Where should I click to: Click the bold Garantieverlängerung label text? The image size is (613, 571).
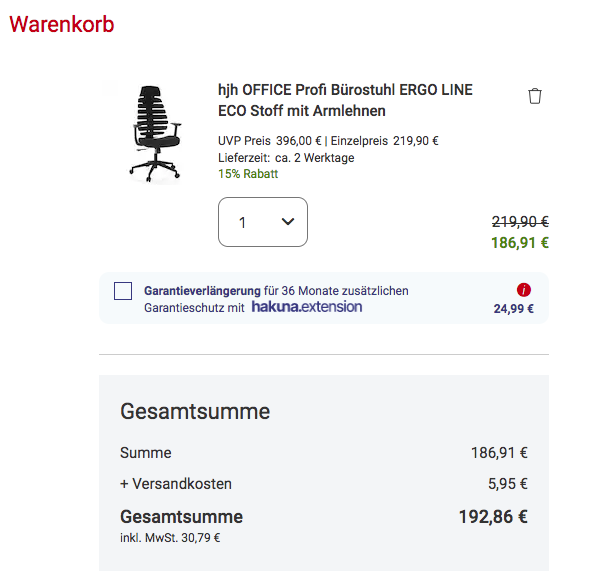pos(203,291)
